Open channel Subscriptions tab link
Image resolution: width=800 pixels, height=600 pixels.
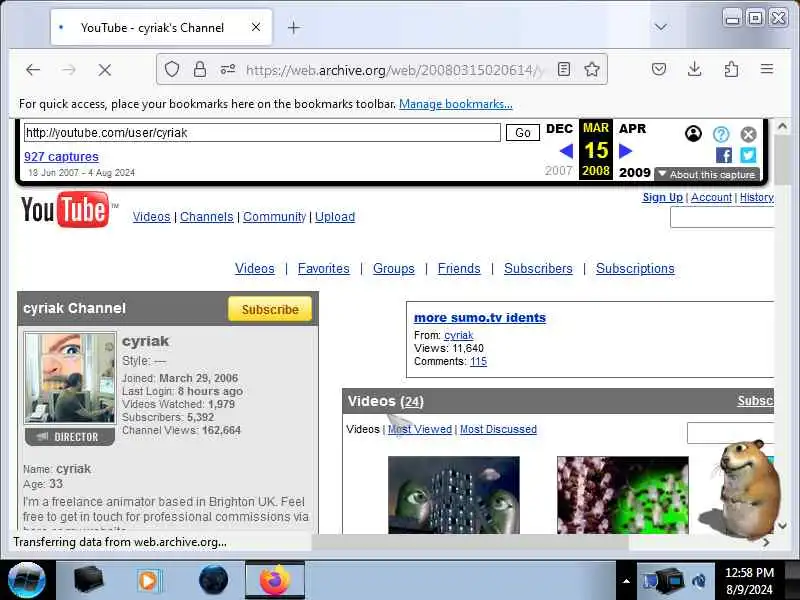635,268
